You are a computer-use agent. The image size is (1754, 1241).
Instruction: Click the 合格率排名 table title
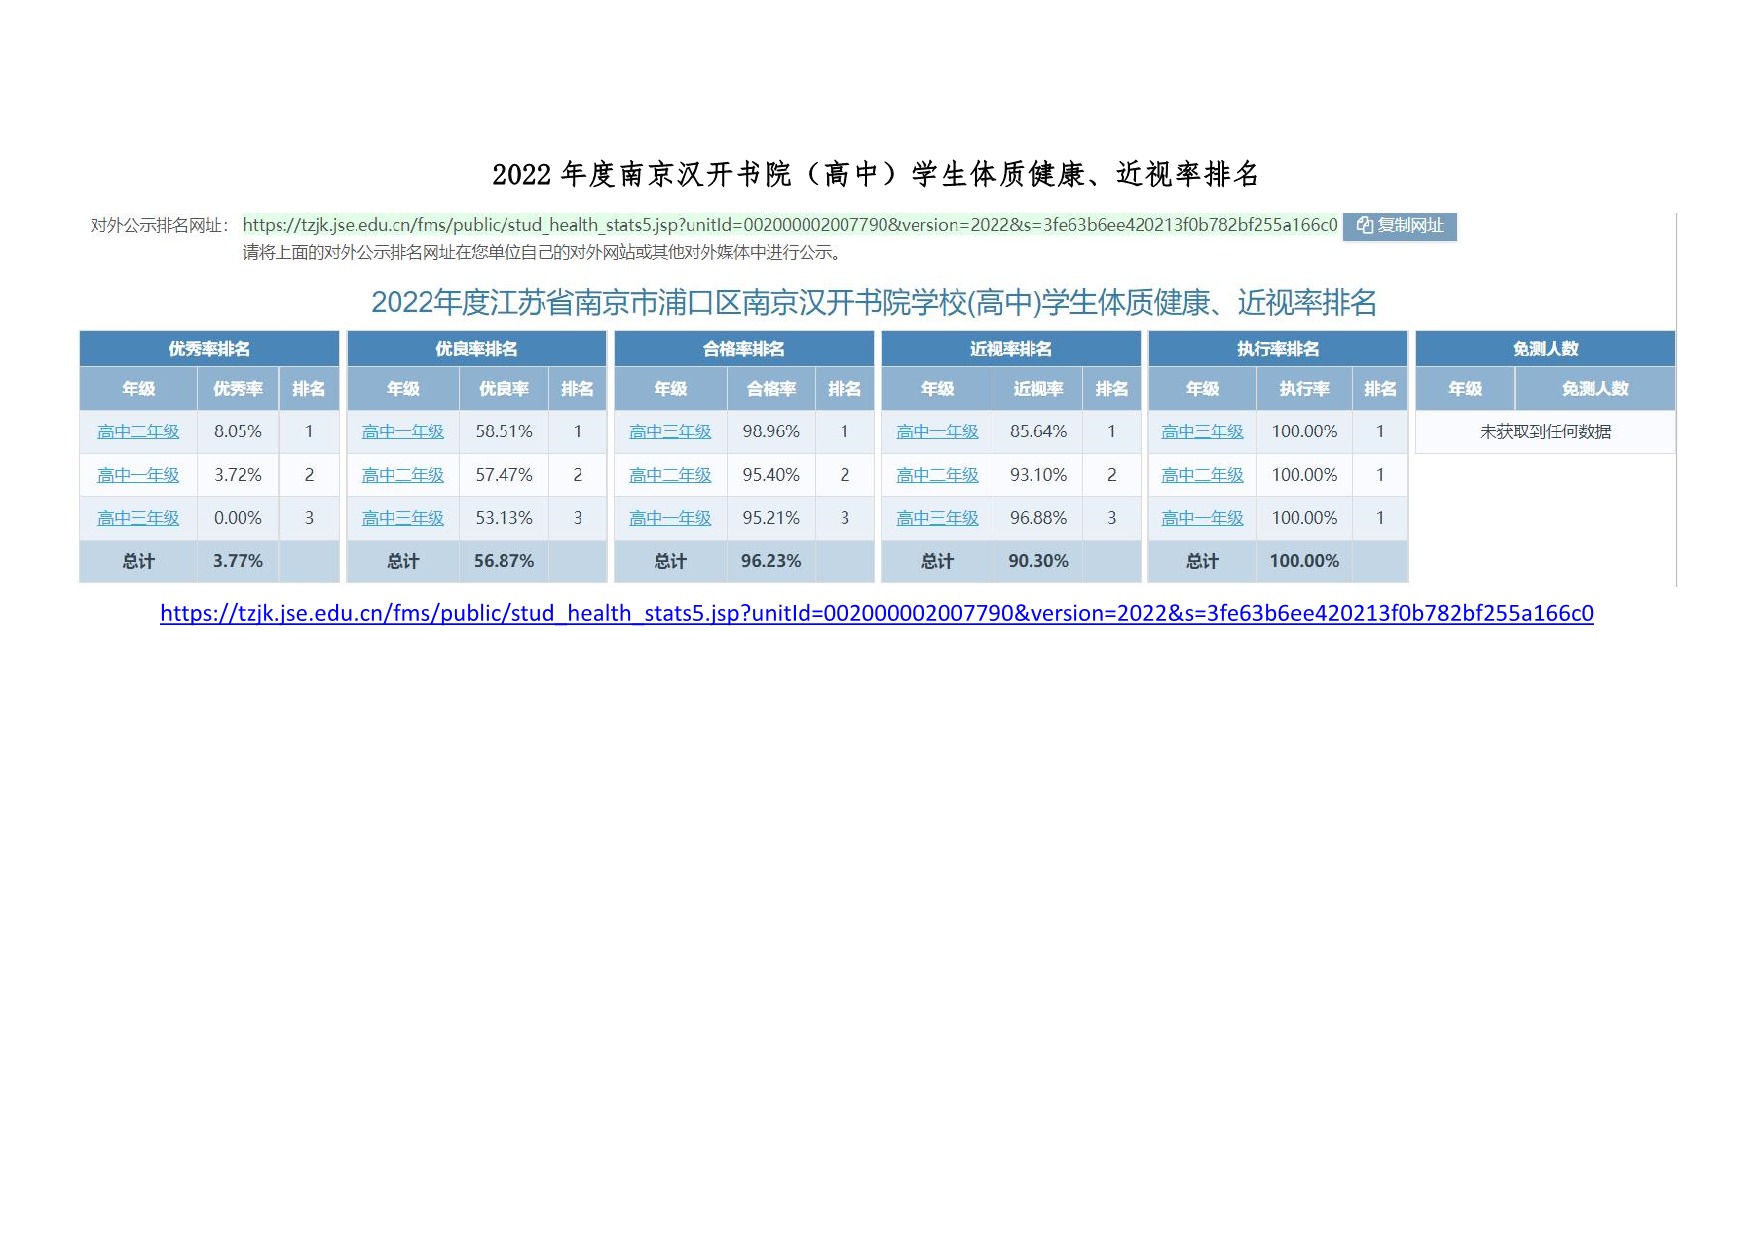click(x=743, y=349)
